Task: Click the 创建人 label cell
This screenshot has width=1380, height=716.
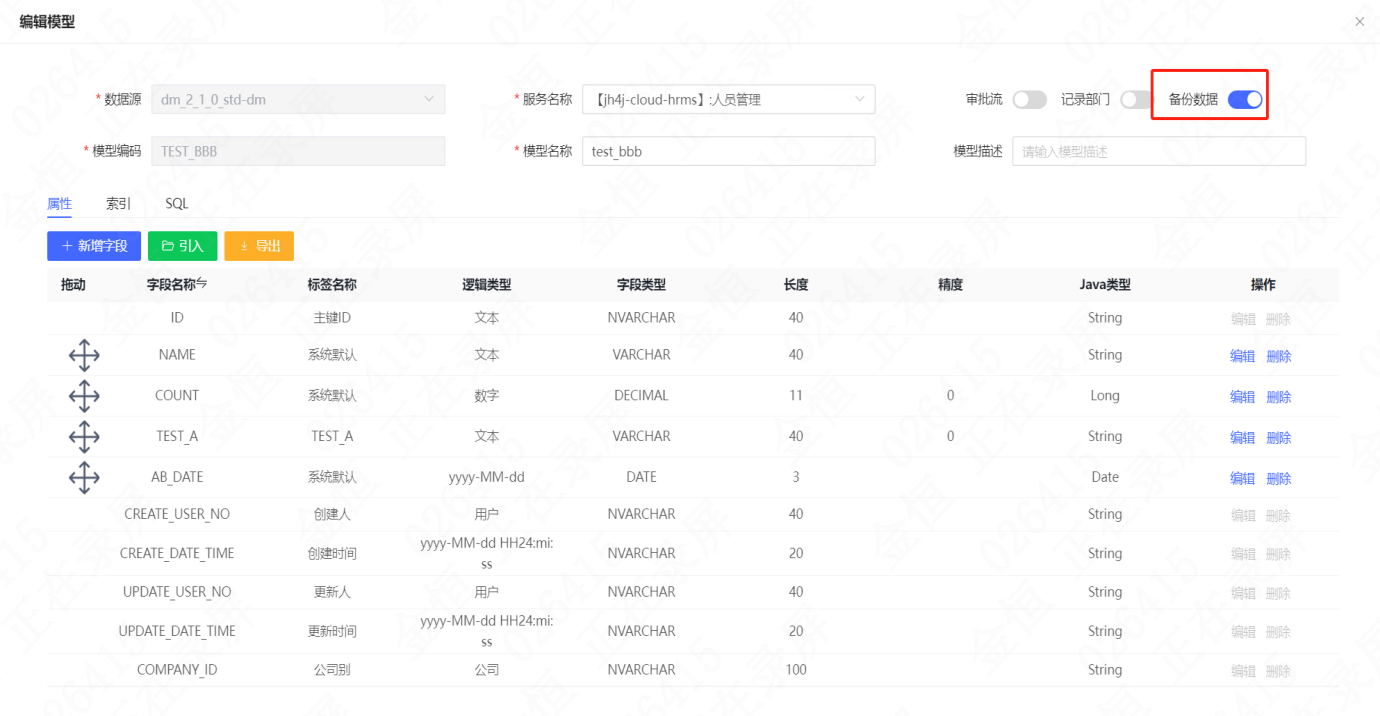Action: point(332,514)
